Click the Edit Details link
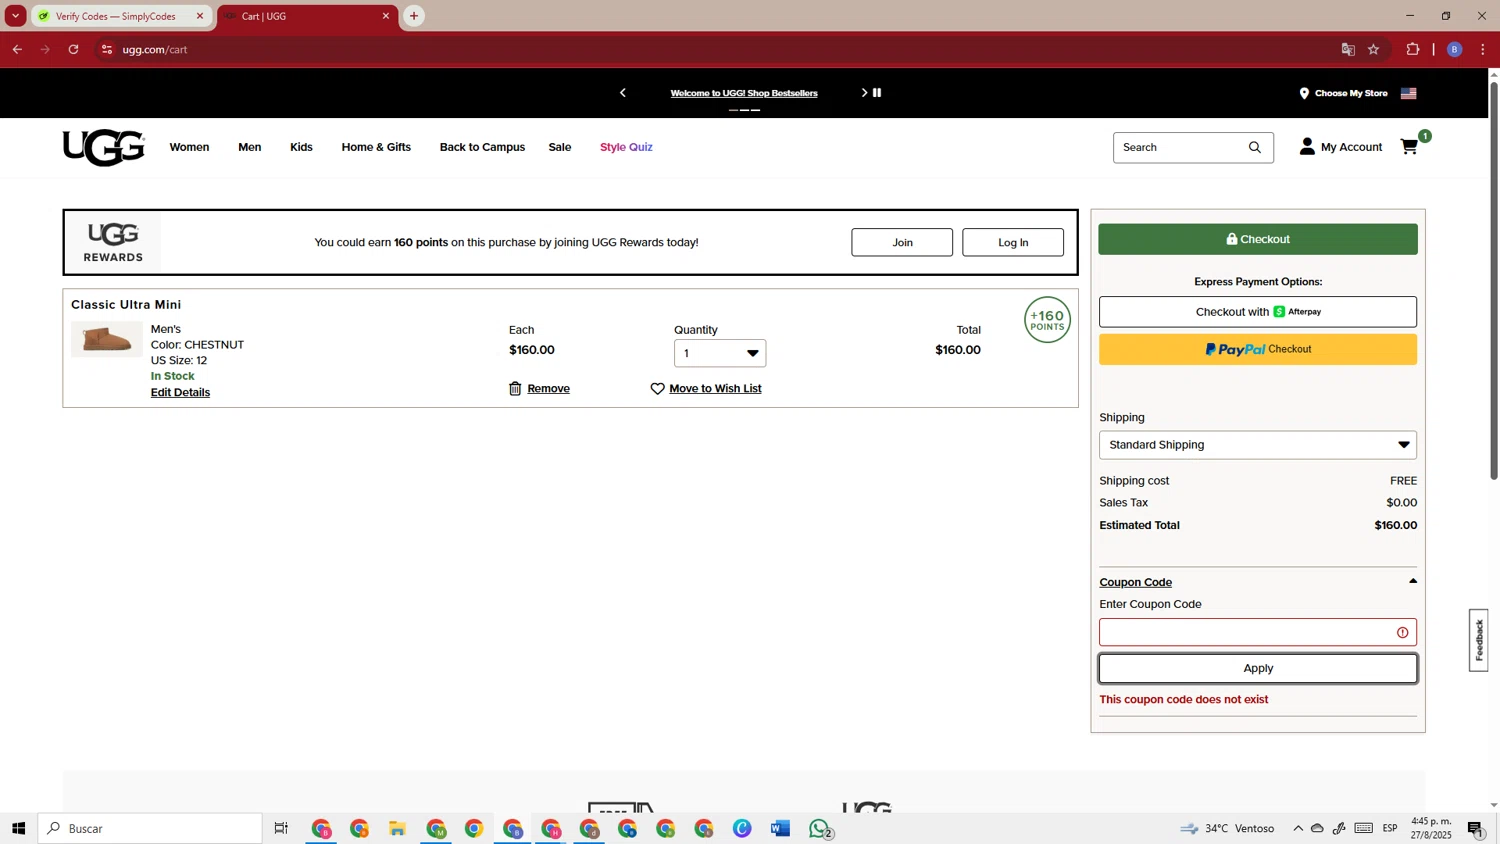The image size is (1500, 844). (180, 392)
